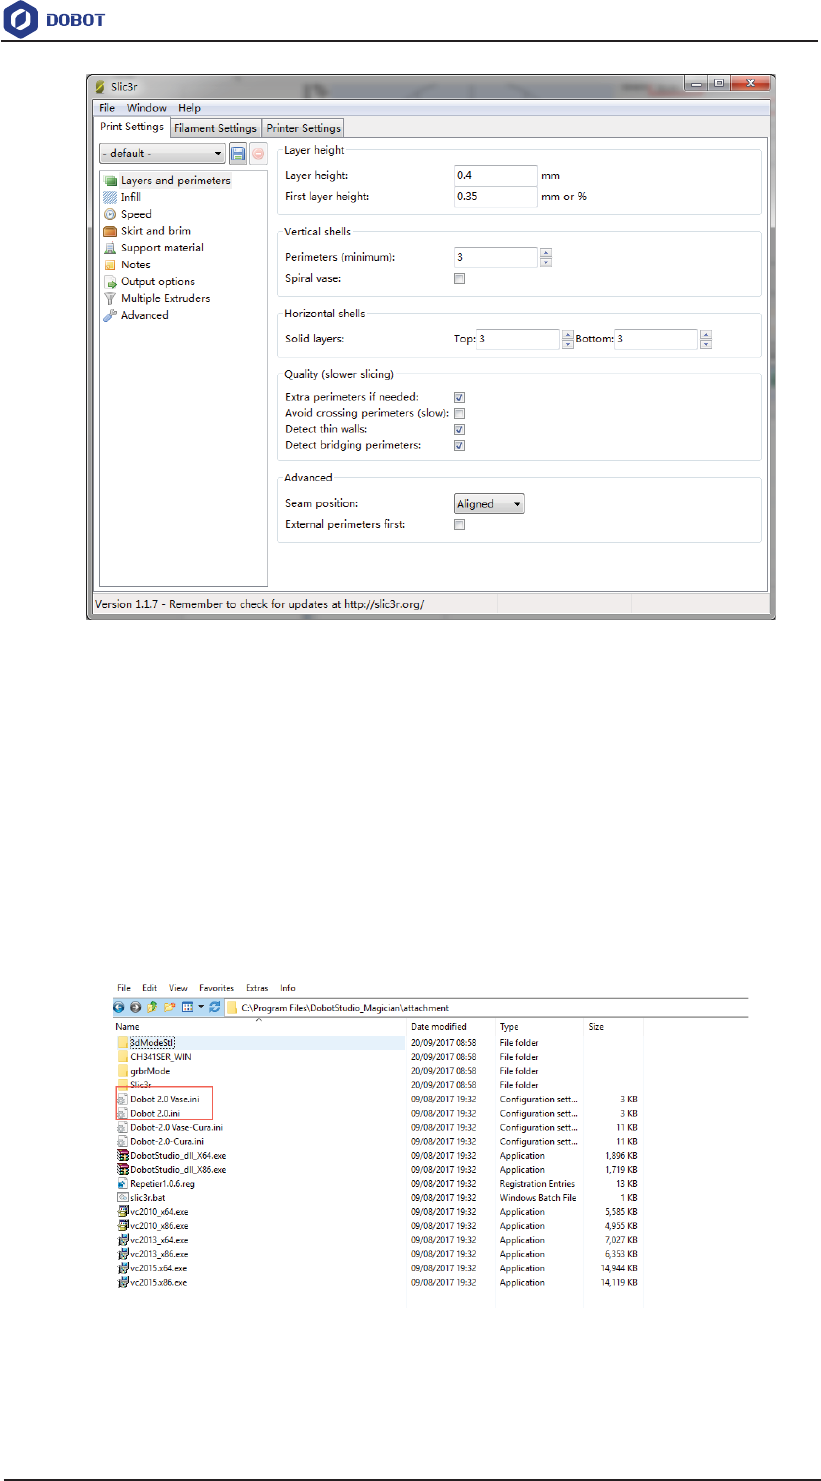This screenshot has height=1481, width=821.
Task: Select the Print Settings tab
Action: [x=132, y=127]
